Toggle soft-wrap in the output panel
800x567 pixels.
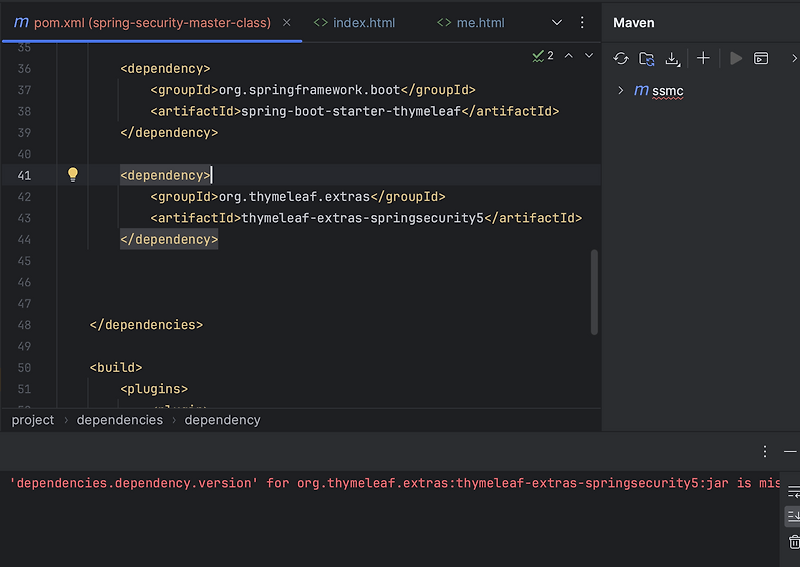click(x=794, y=491)
